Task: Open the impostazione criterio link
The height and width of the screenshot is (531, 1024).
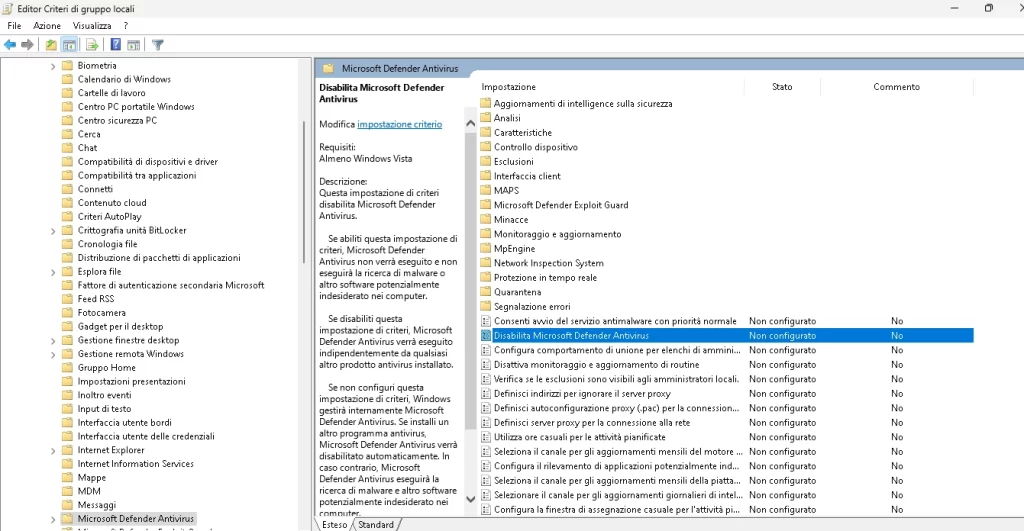Action: [x=400, y=124]
